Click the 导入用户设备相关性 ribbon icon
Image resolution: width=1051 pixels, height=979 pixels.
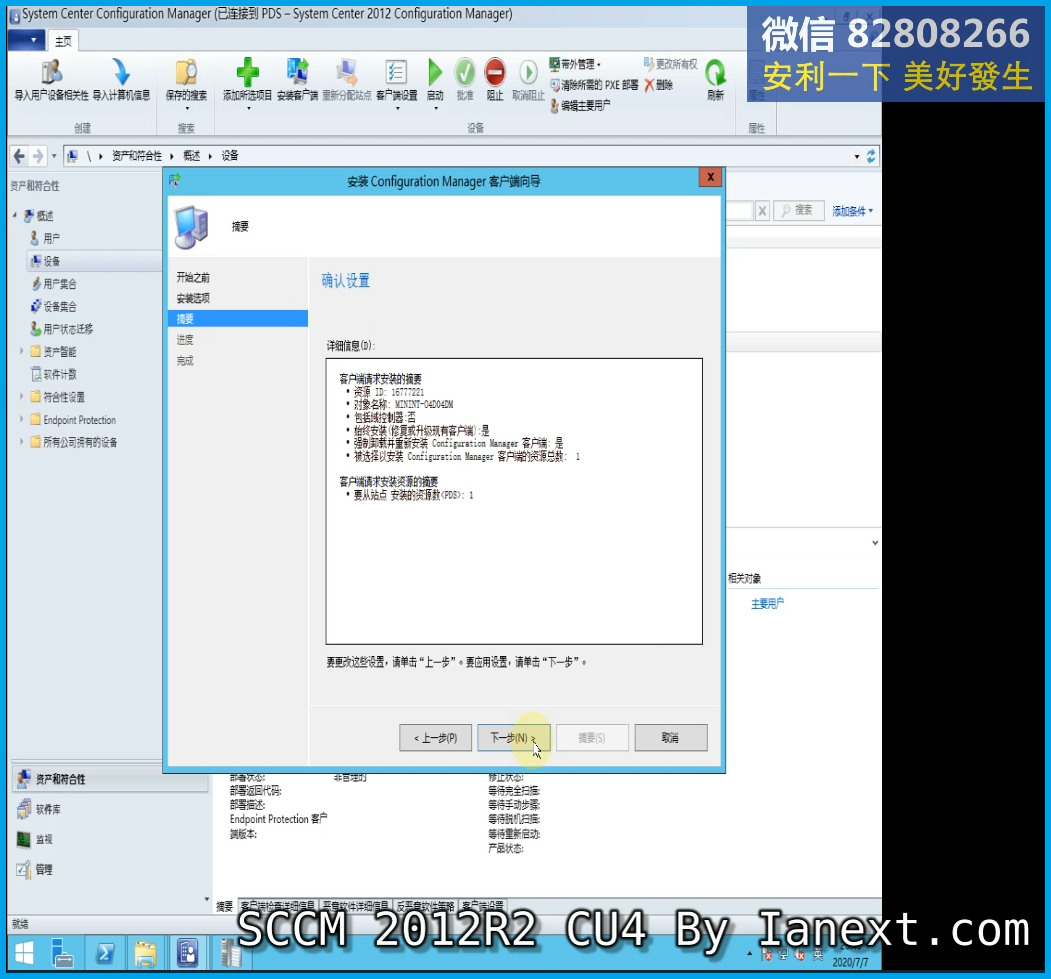click(52, 72)
